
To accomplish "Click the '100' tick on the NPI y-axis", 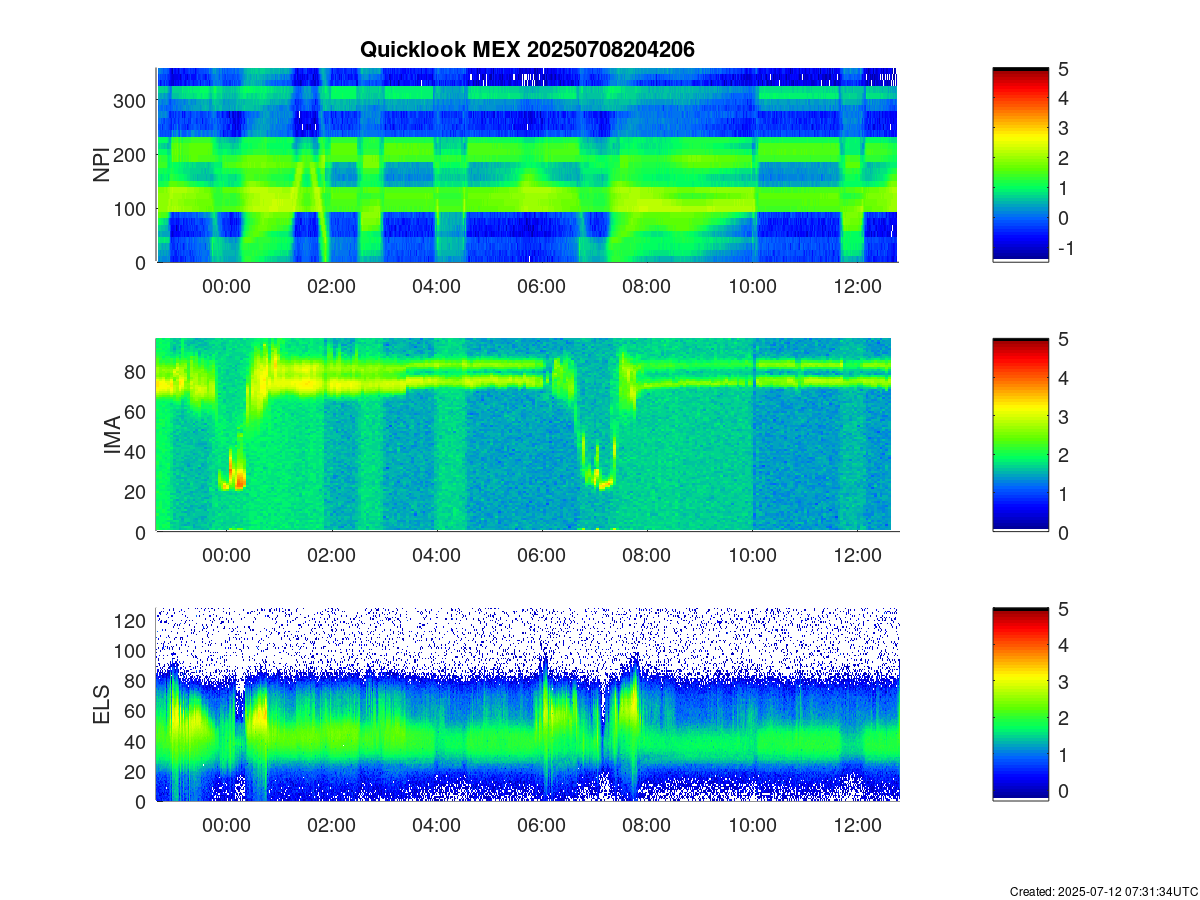I will tap(132, 209).
